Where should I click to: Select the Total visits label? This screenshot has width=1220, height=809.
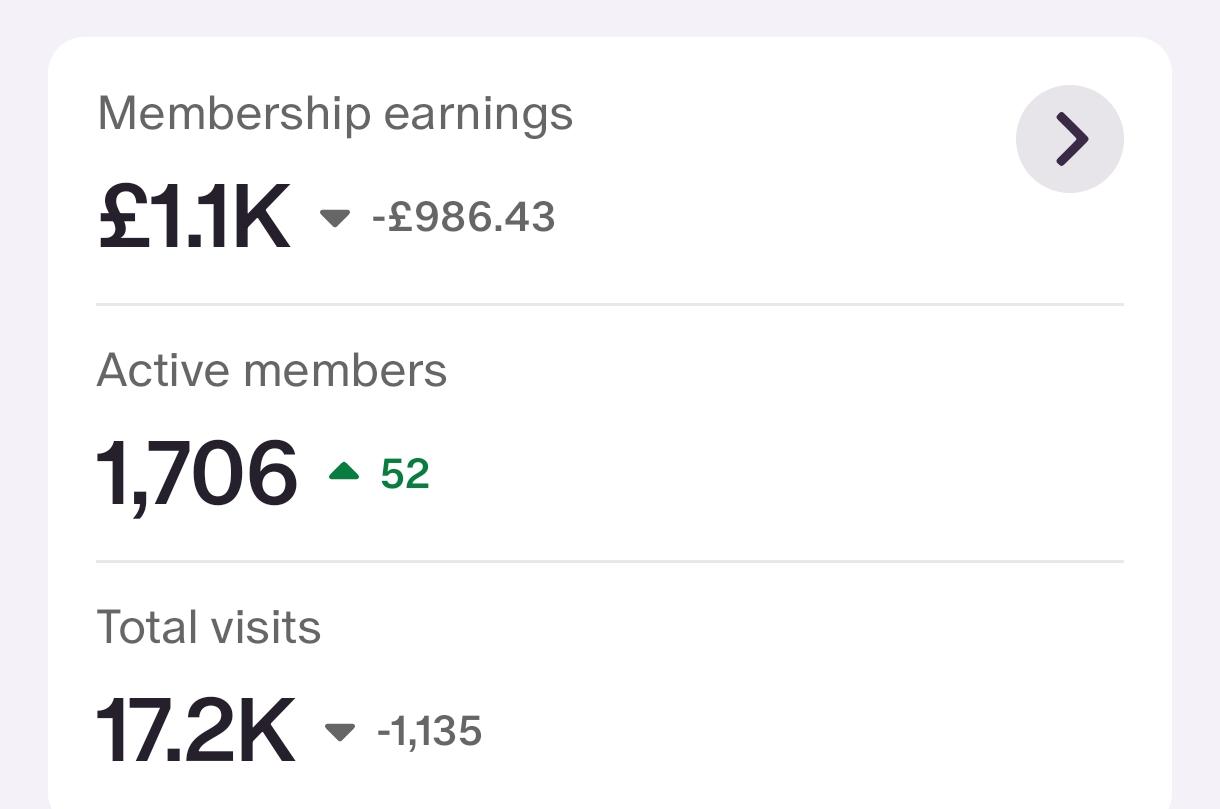click(x=209, y=628)
